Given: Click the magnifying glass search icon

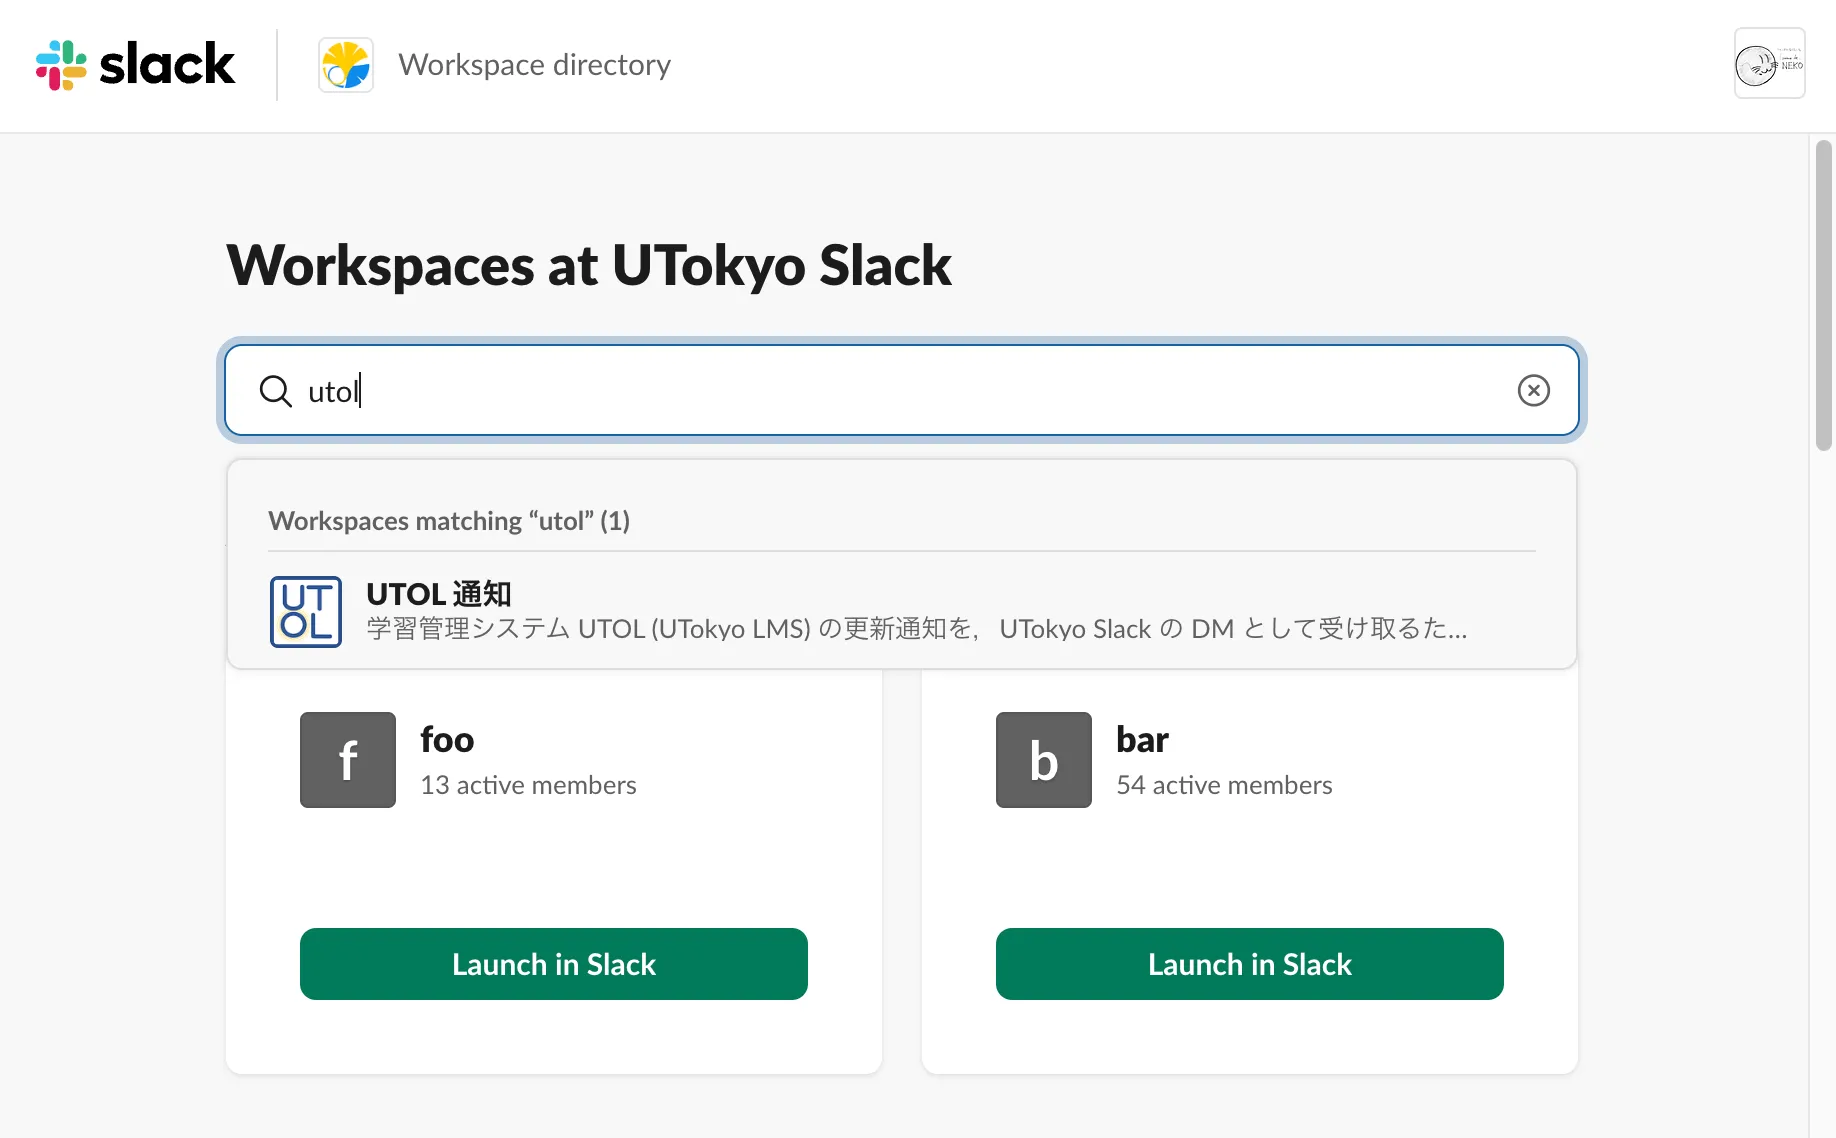Looking at the screenshot, I should (x=275, y=391).
